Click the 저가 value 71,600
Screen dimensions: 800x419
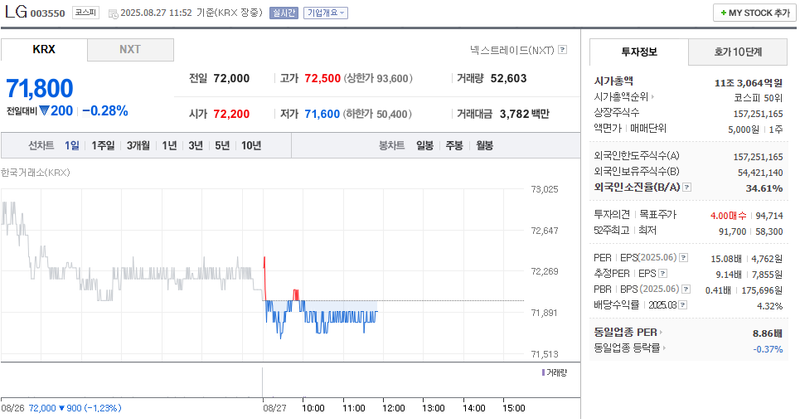click(322, 114)
